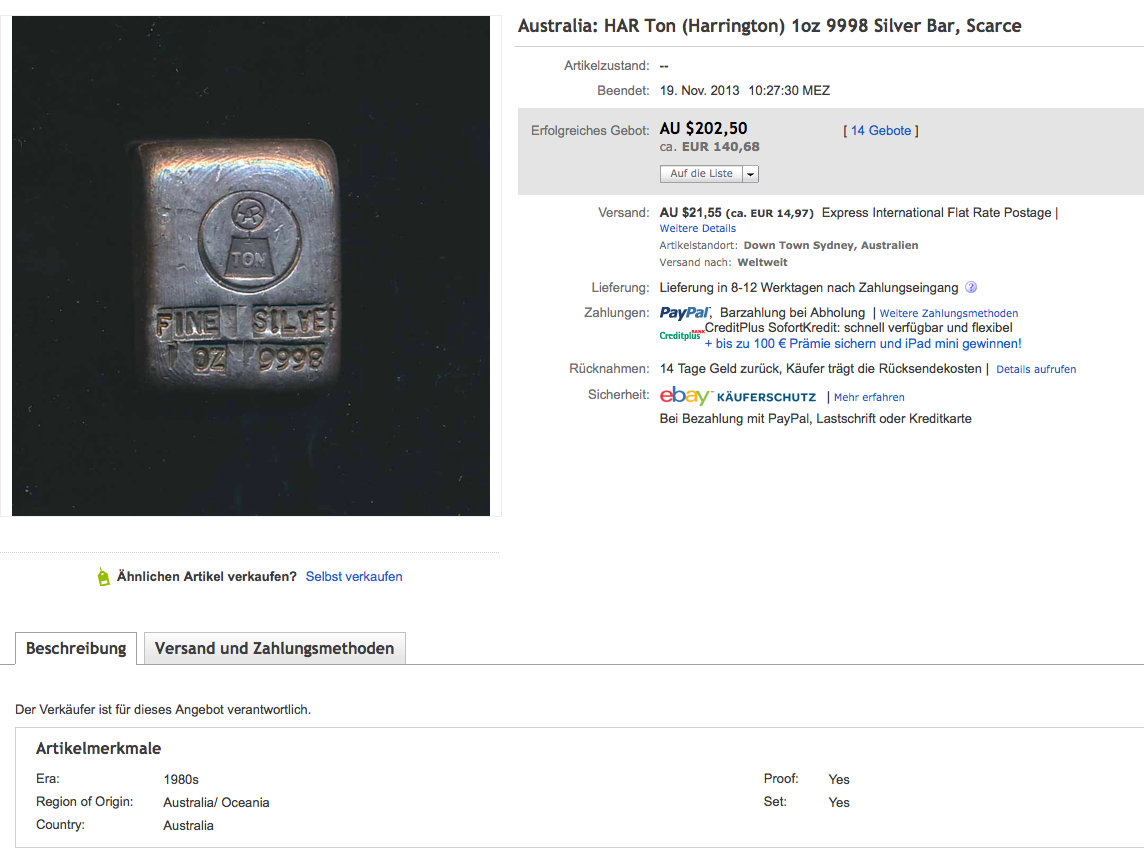The image size is (1144, 853).
Task: Click the Selbst verkaufen link
Action: coord(354,577)
